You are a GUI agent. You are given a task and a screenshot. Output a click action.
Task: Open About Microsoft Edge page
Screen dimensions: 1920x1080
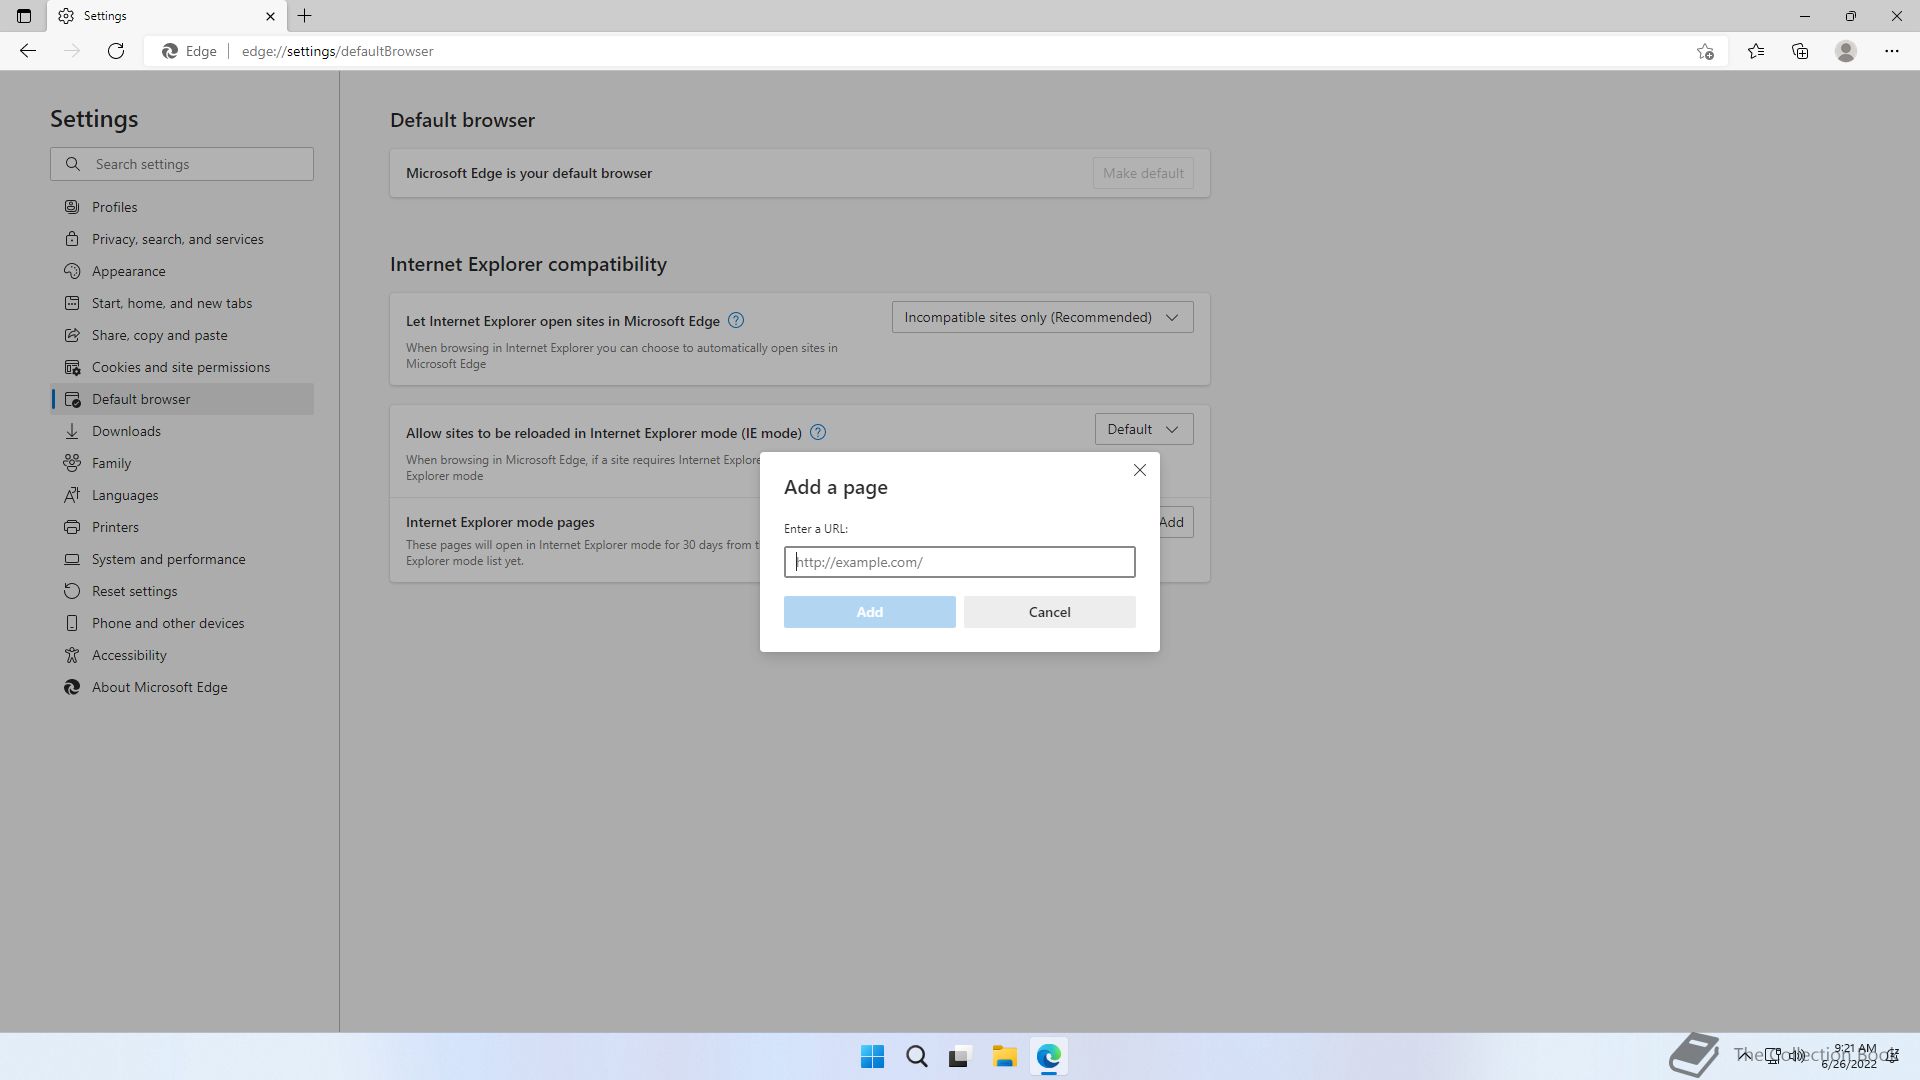(182, 687)
